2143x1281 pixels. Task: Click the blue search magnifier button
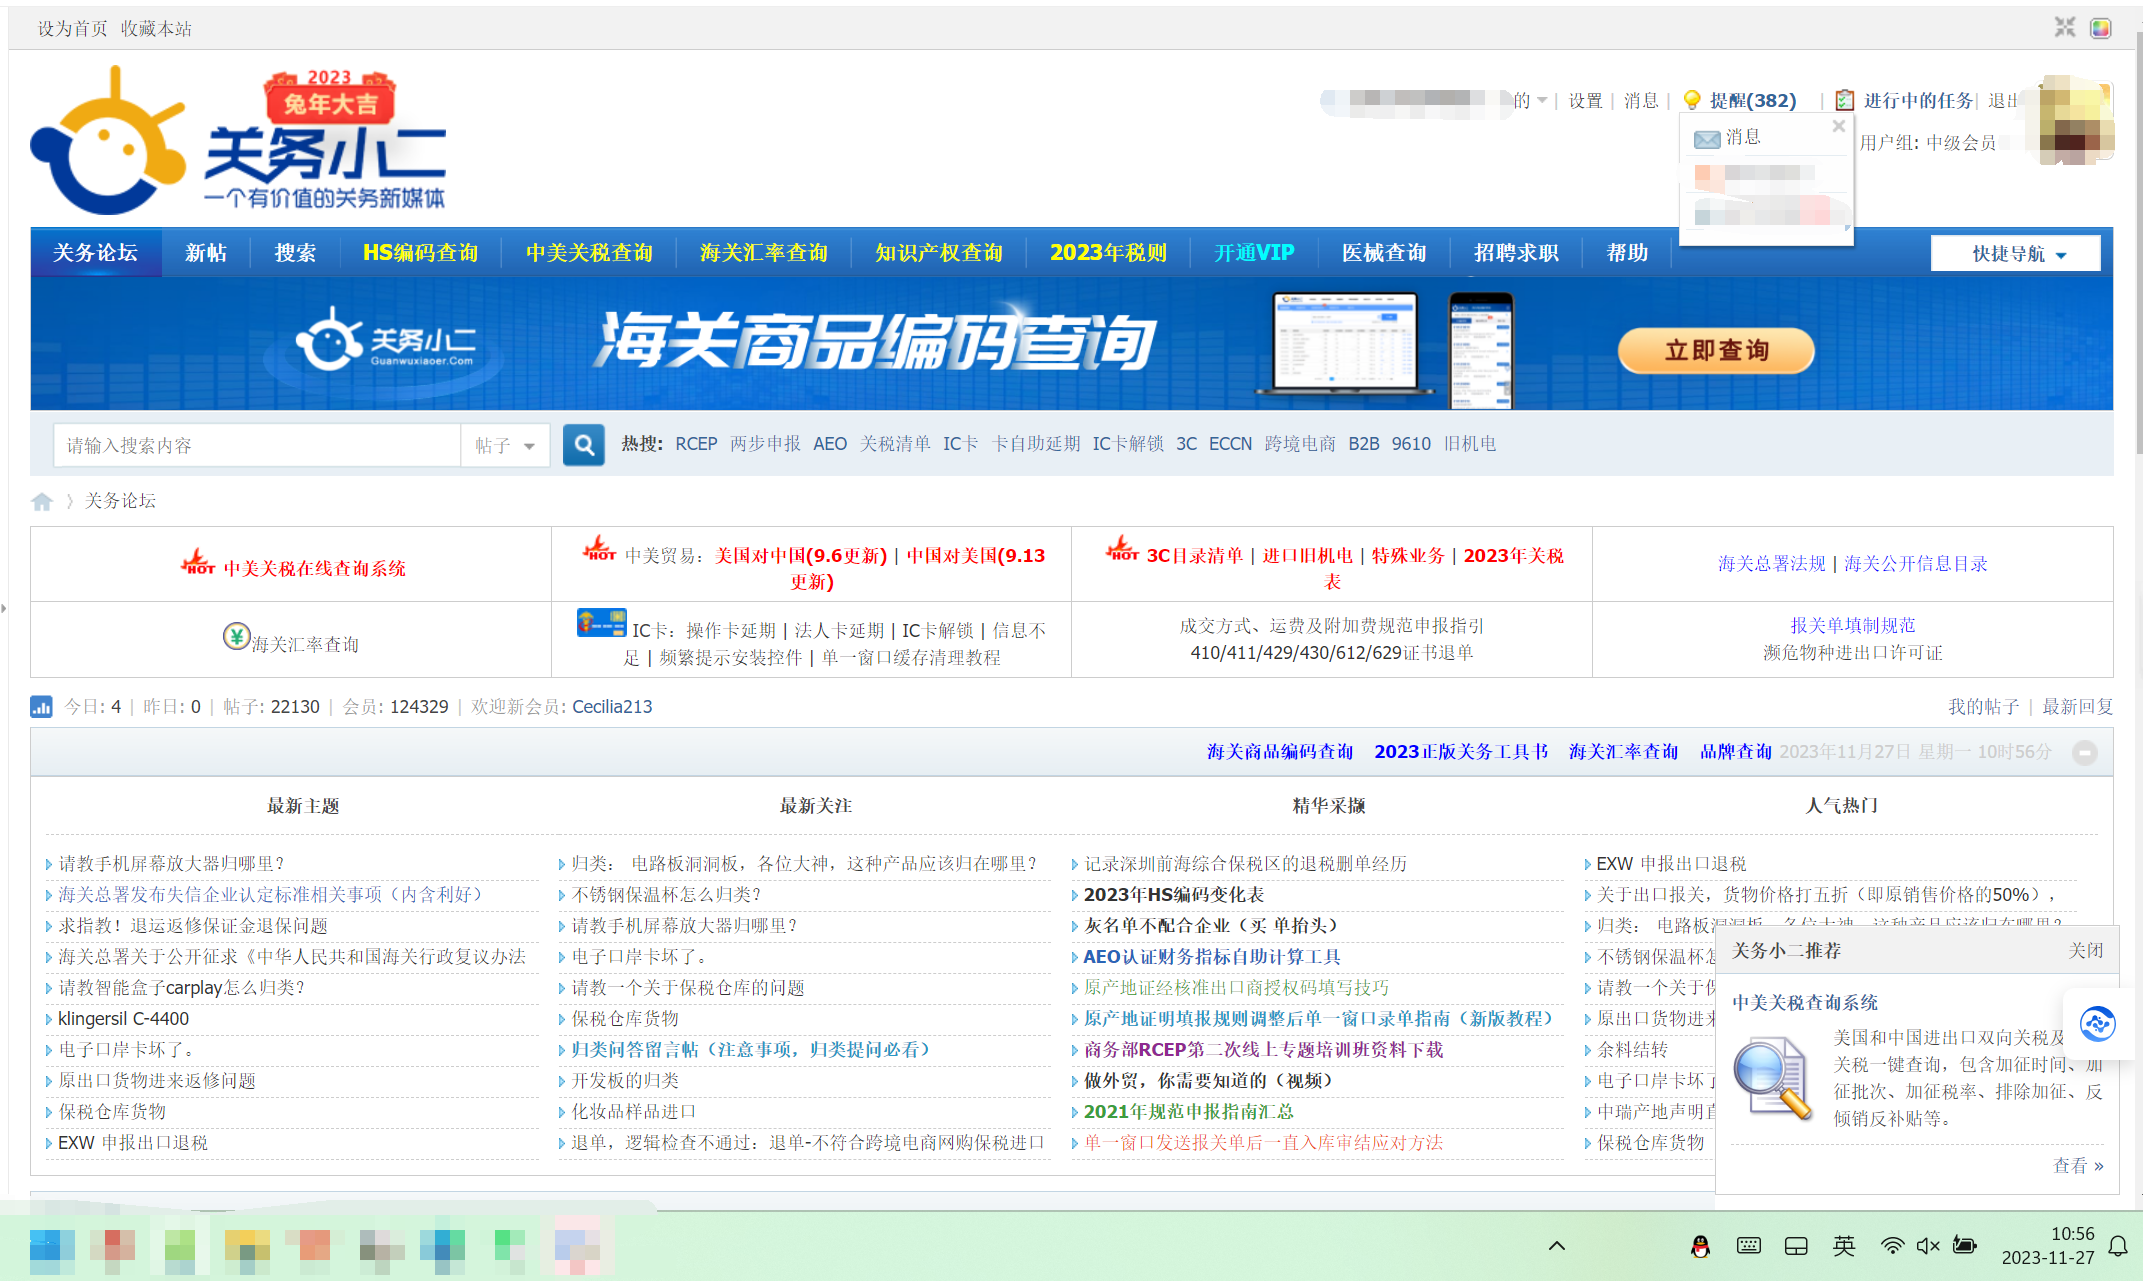[x=584, y=445]
